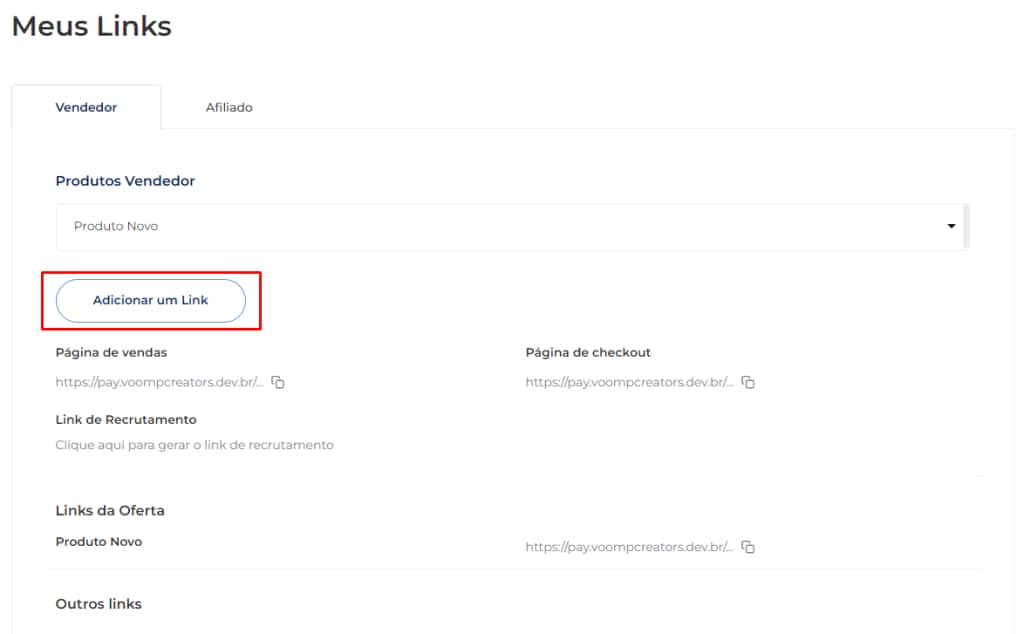
Task: Click the Página de vendas label
Action: tap(111, 352)
